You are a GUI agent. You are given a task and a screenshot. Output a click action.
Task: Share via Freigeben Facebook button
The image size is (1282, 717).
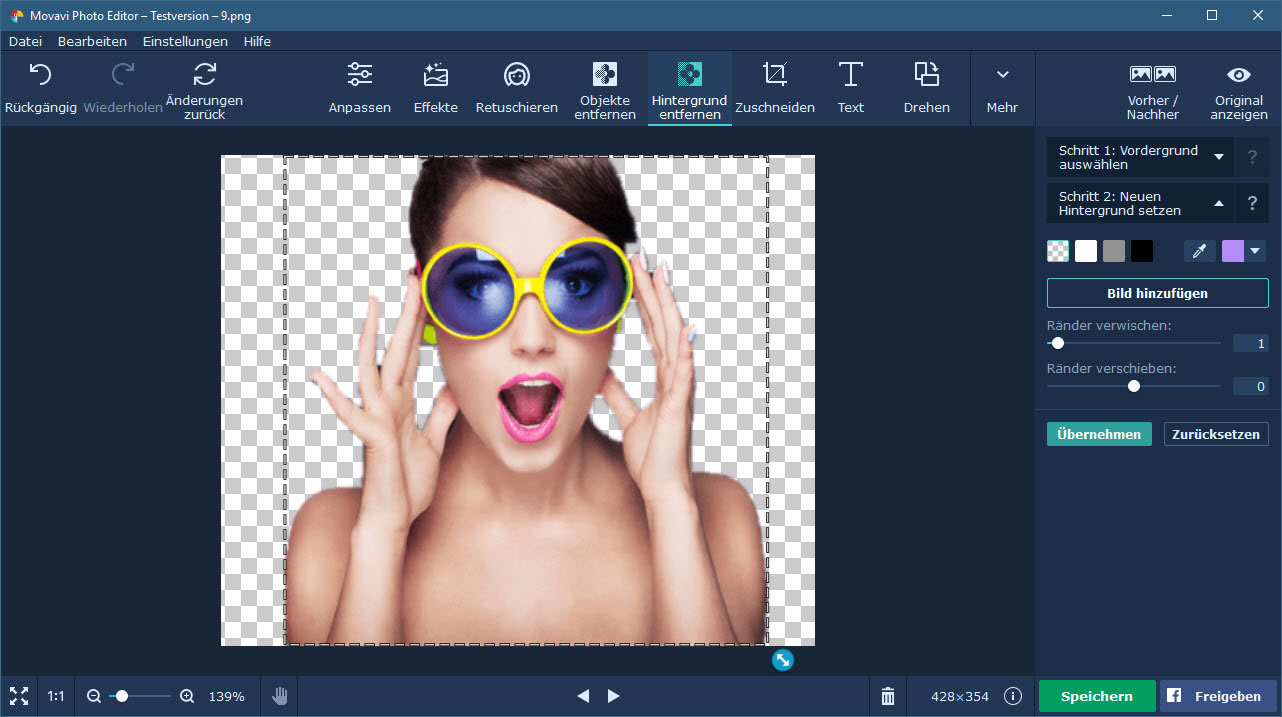click(1218, 696)
